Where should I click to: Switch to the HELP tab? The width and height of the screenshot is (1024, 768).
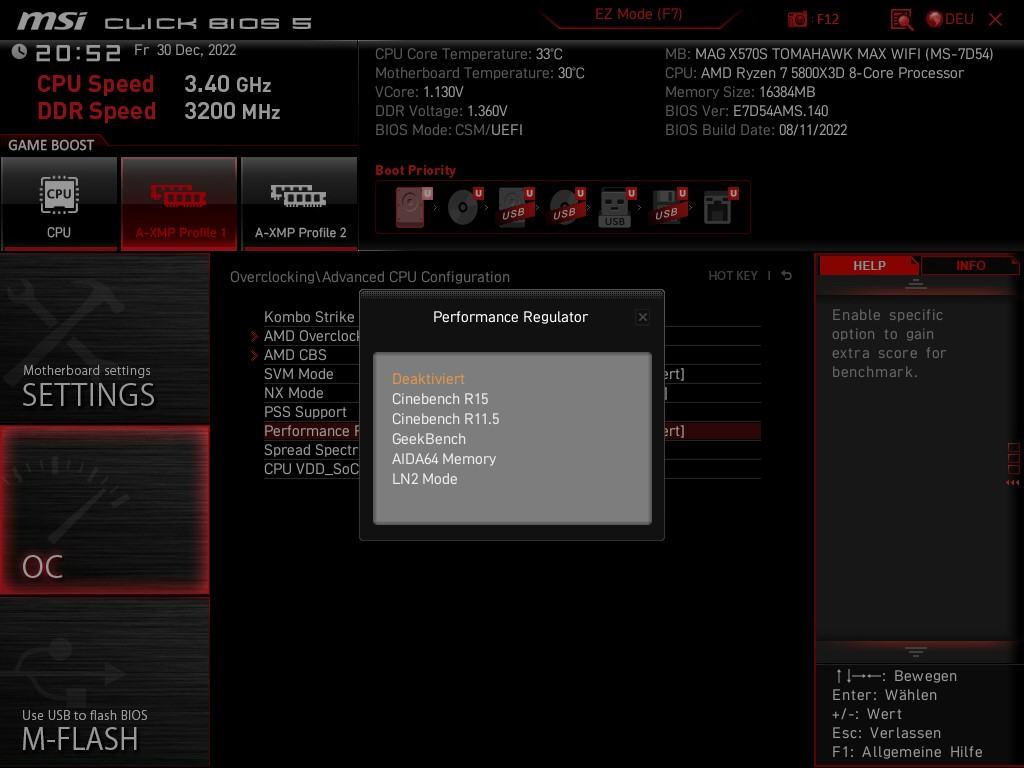[869, 266]
